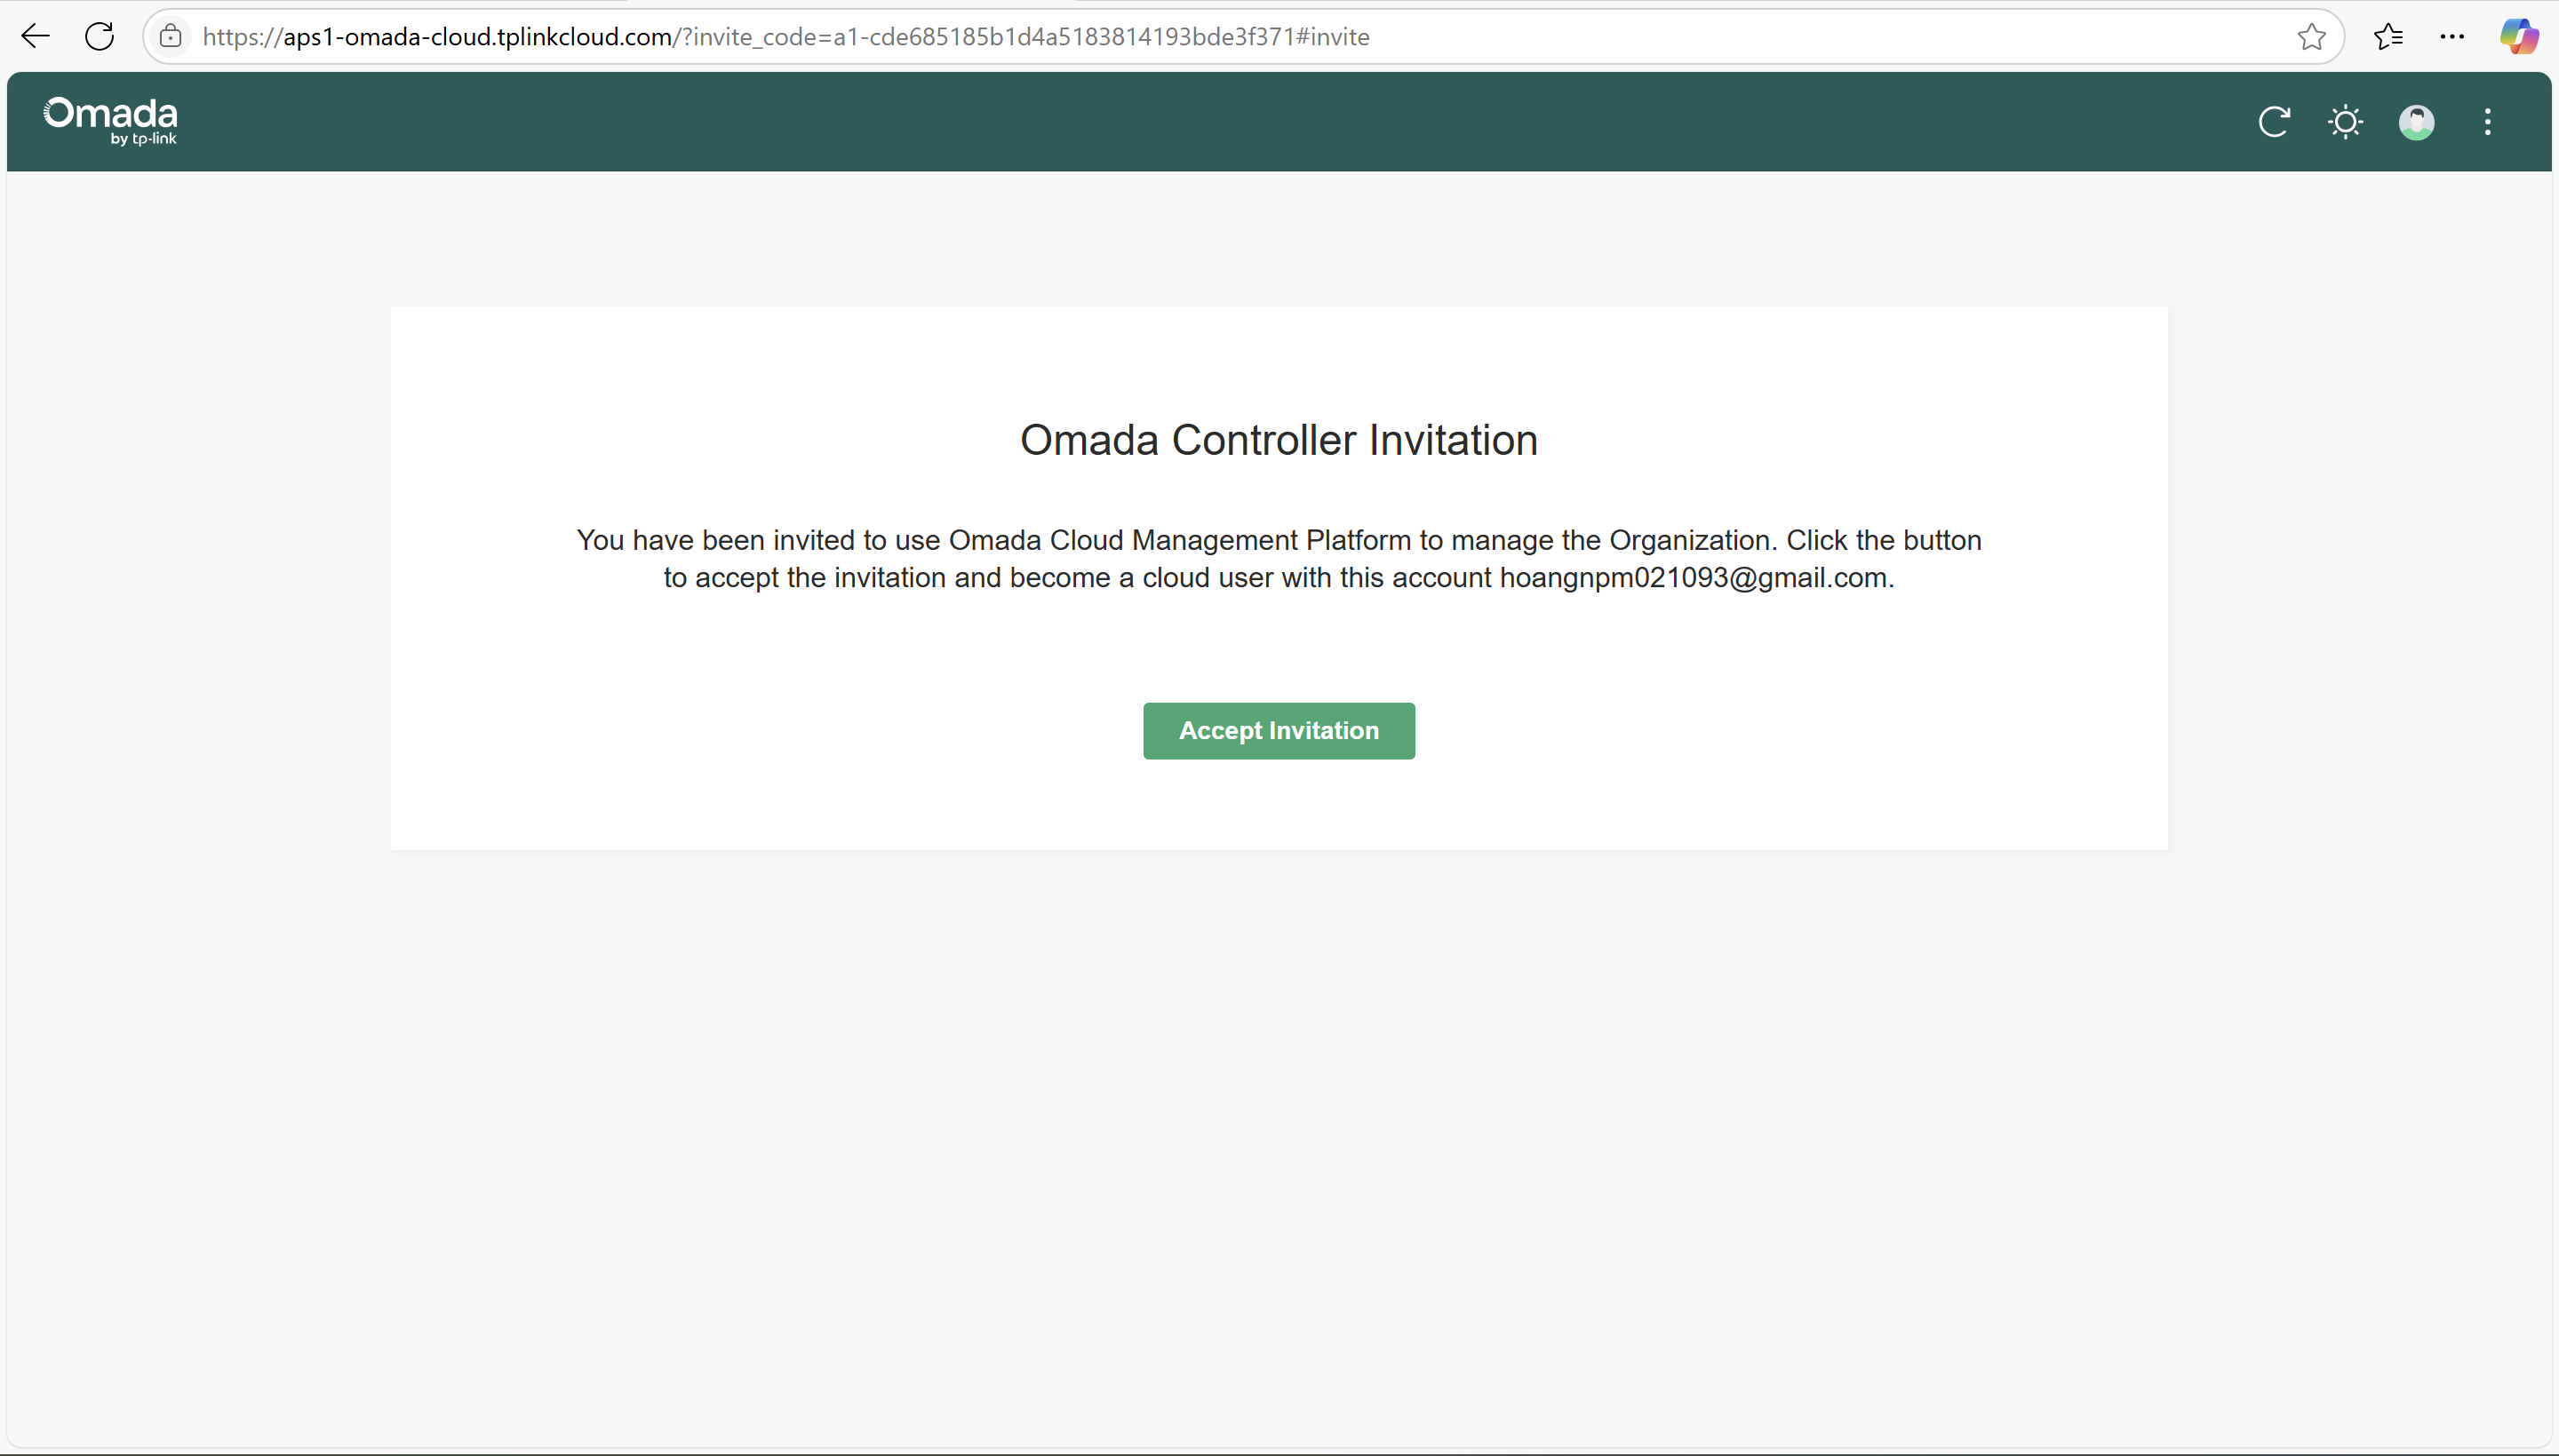The width and height of the screenshot is (2559, 1456).
Task: Click the email hoangnpm021093@gmail.com text
Action: (x=1693, y=578)
